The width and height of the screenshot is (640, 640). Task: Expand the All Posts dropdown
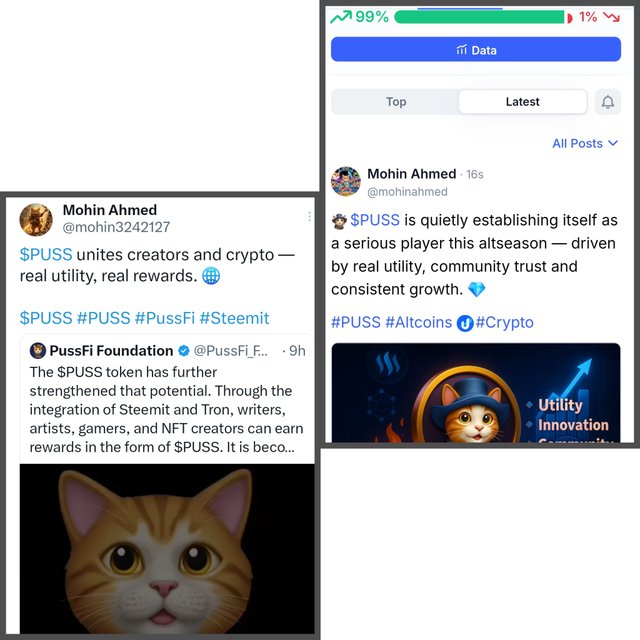(585, 144)
